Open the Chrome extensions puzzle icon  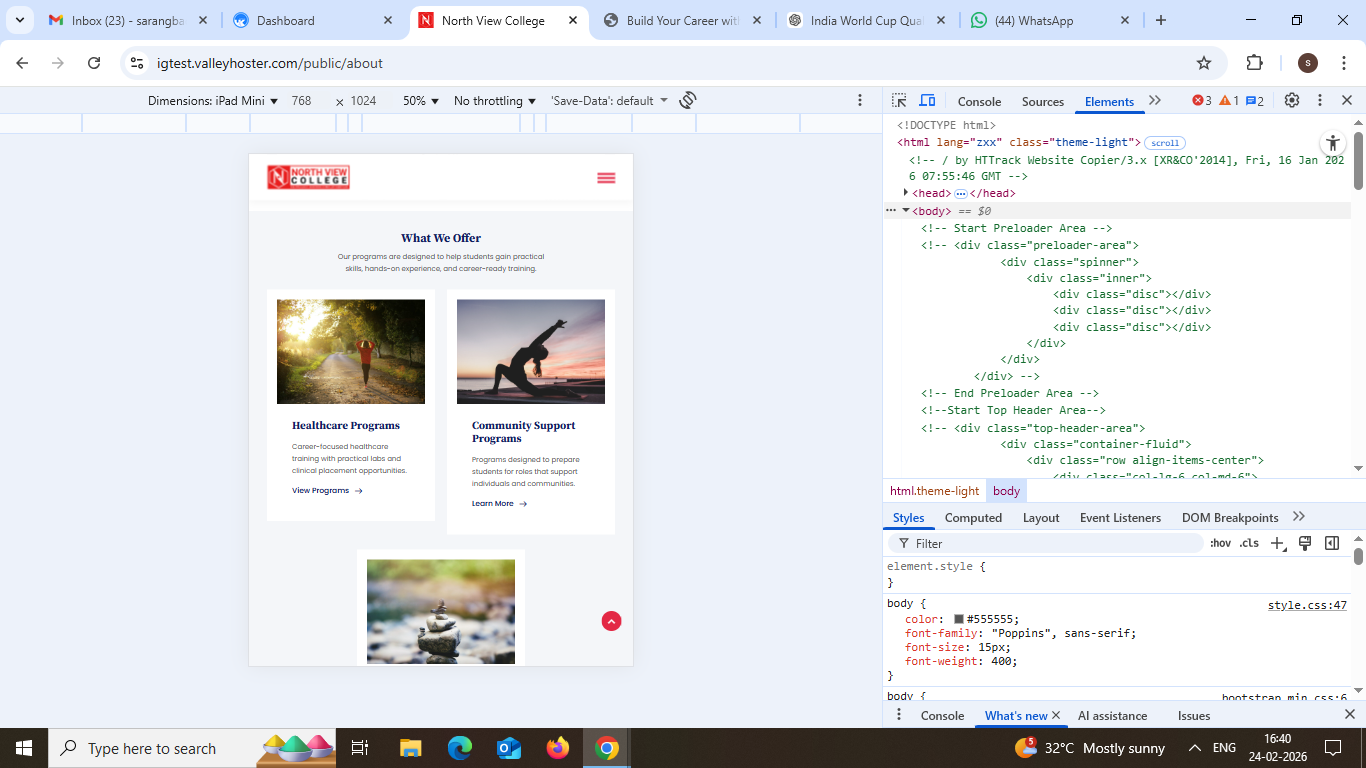[1255, 63]
